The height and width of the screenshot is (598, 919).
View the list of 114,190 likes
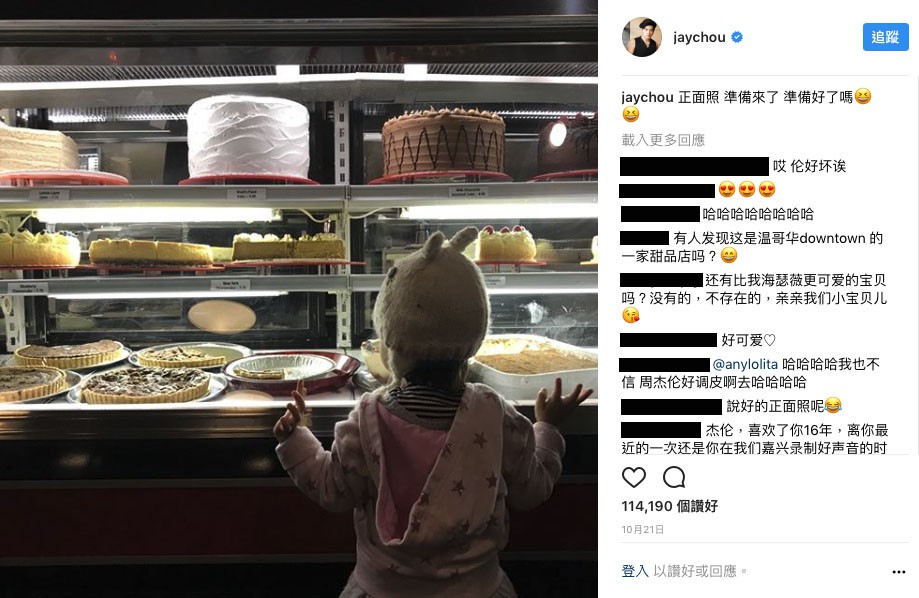pyautogui.click(x=669, y=506)
